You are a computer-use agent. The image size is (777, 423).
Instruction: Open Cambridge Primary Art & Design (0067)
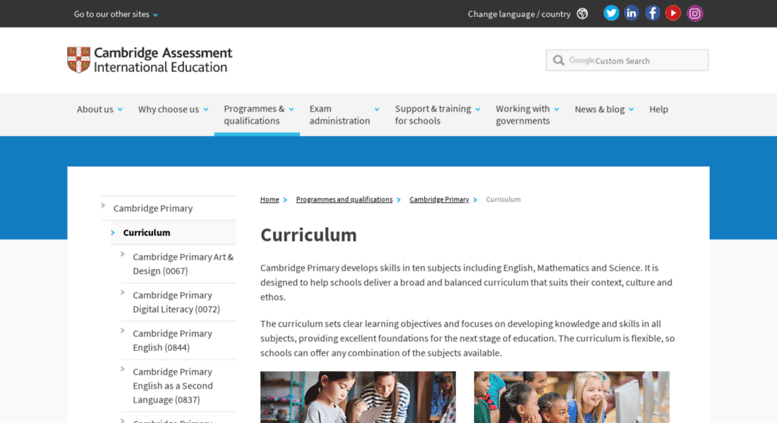(x=183, y=264)
